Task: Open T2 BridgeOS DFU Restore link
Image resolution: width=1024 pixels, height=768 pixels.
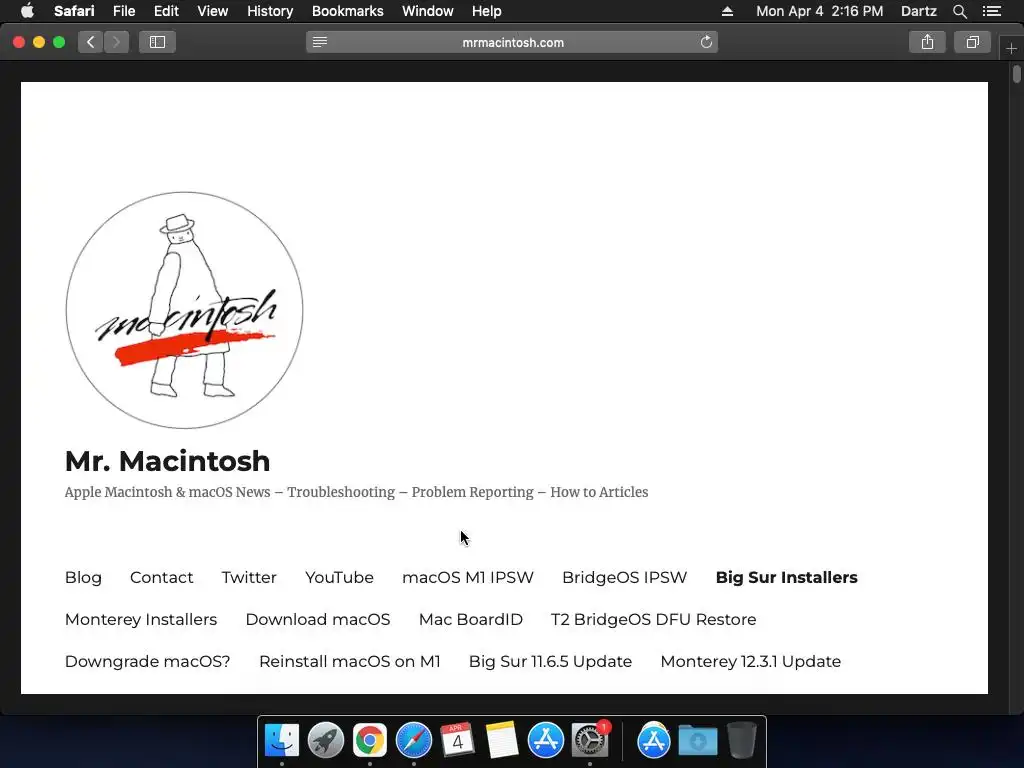Action: coord(653,619)
